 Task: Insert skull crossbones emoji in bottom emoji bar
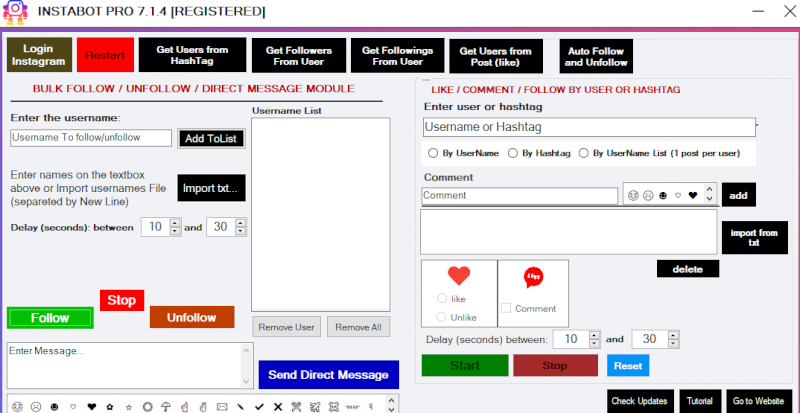tap(334, 407)
